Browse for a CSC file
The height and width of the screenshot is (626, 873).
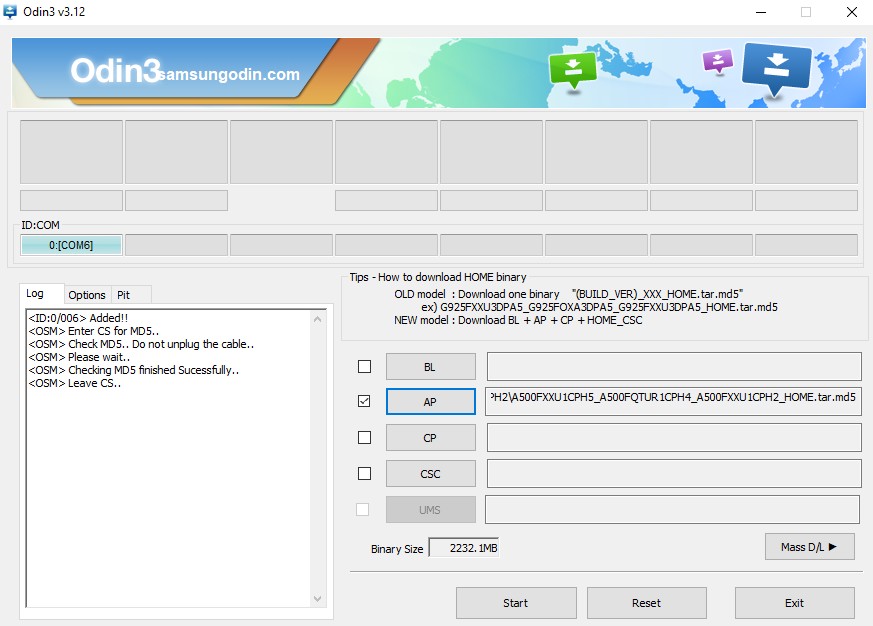[431, 474]
